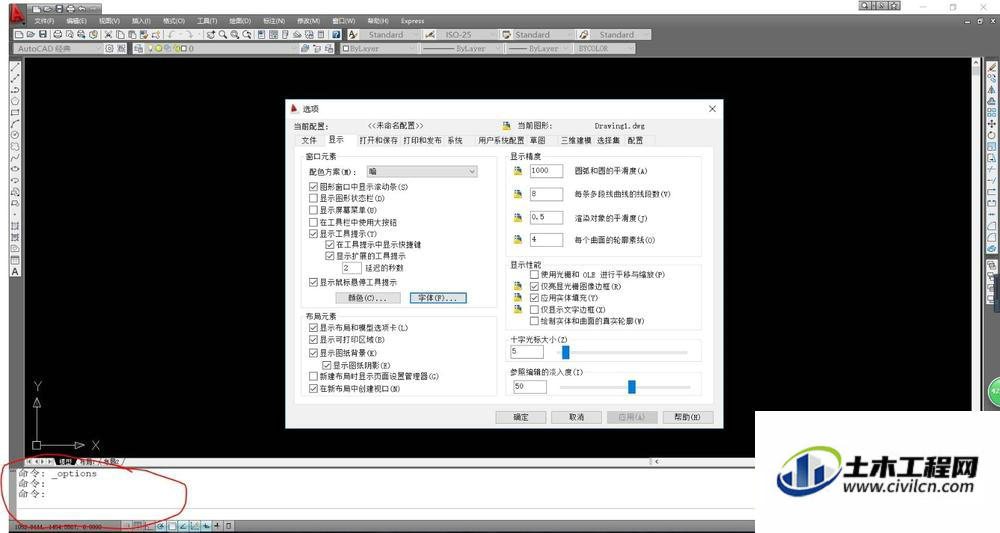The image size is (1000, 533).
Task: Select the Spline tool in draw toolbar
Action: click(15, 157)
